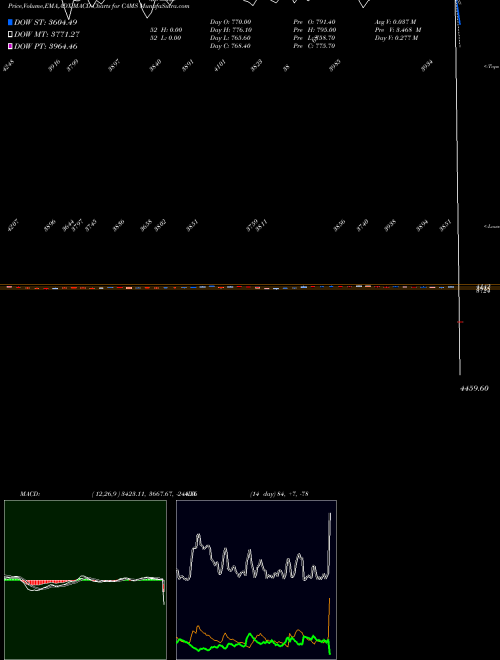Click the Day H: 776.10 value

point(231,30)
